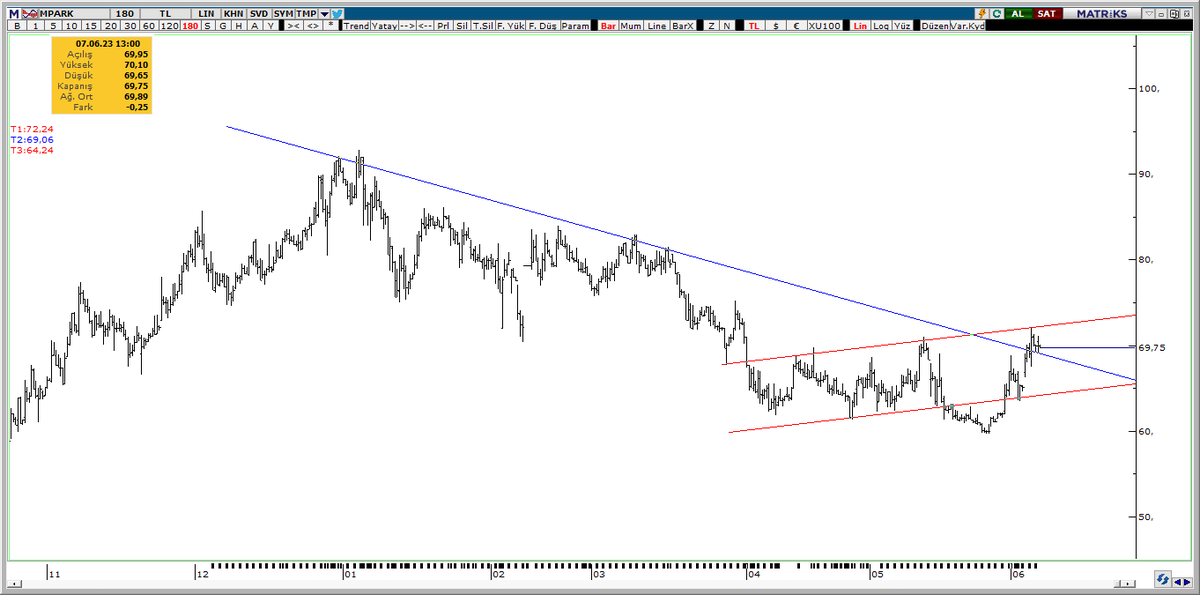This screenshot has width=1200, height=595.
Task: Click the >< compress chart icon
Action: coord(293,26)
